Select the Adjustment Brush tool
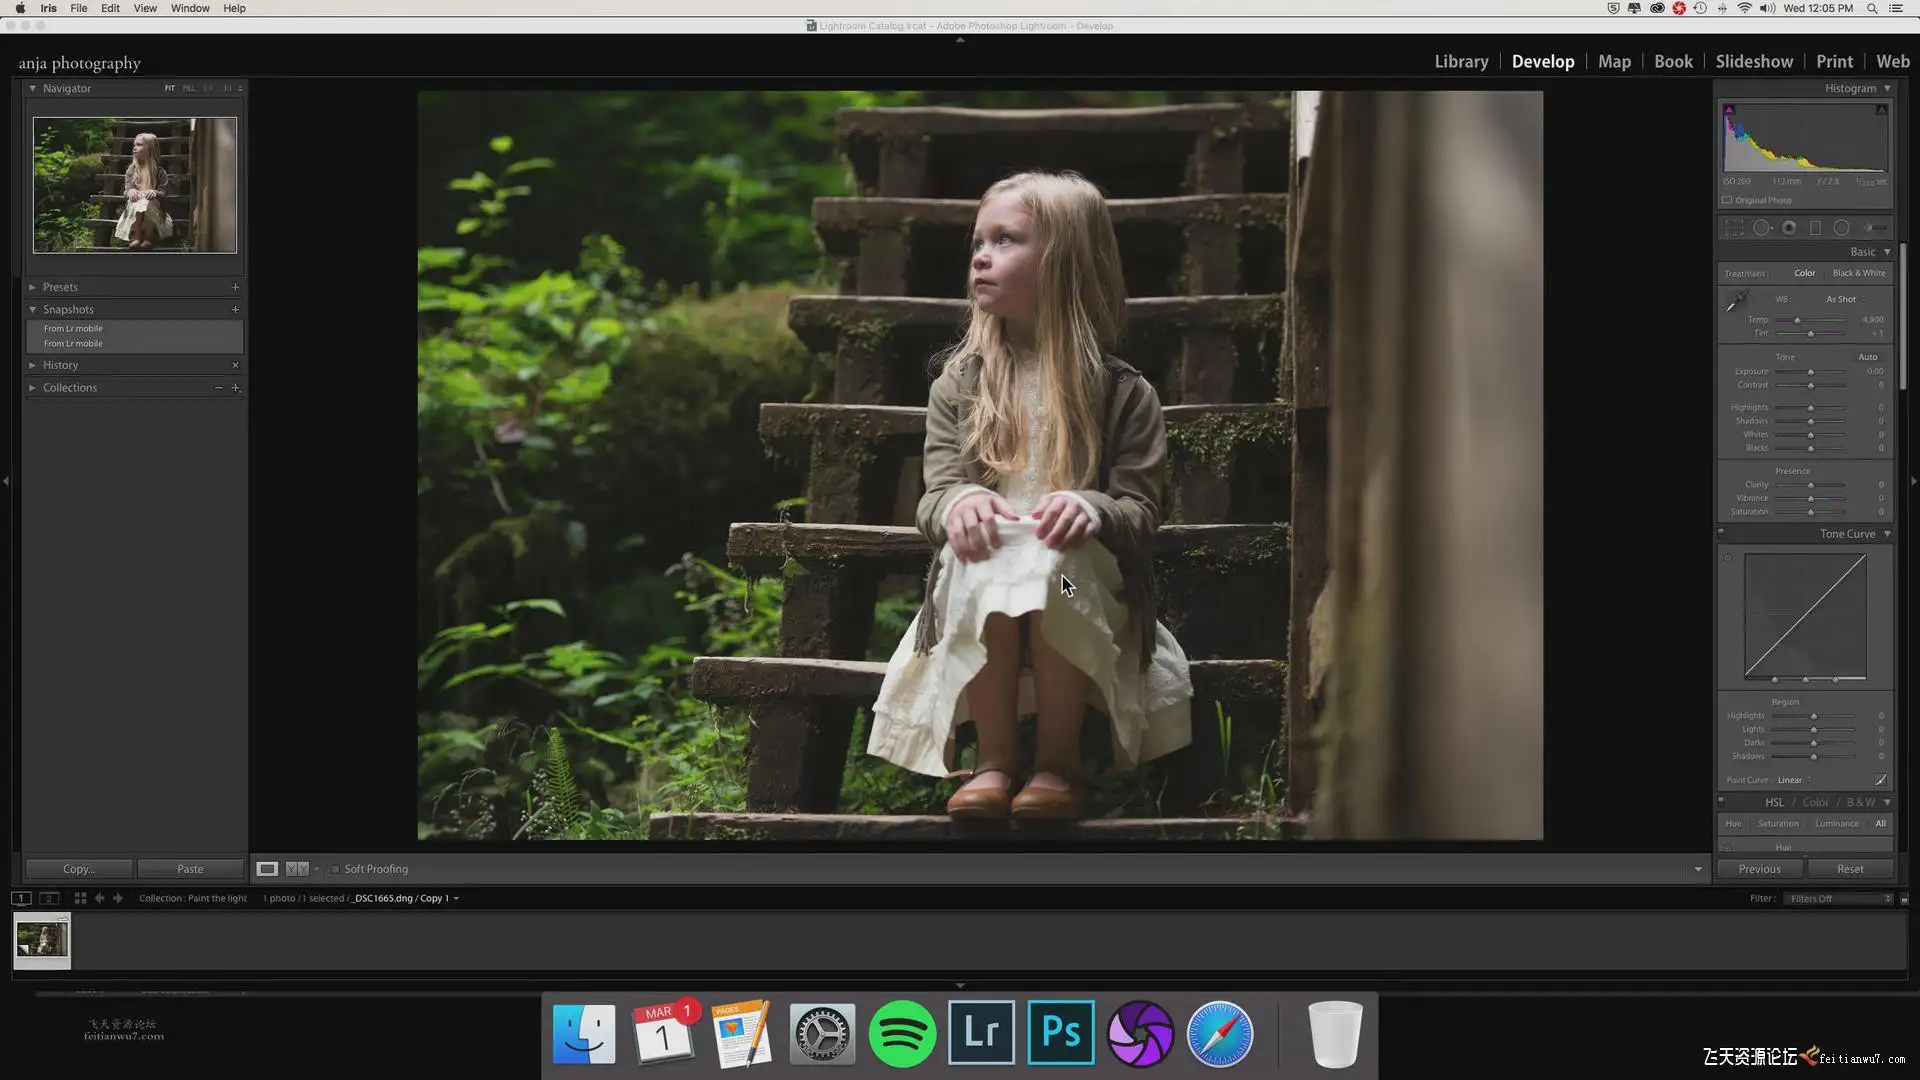The width and height of the screenshot is (1920, 1080). pos(1875,228)
